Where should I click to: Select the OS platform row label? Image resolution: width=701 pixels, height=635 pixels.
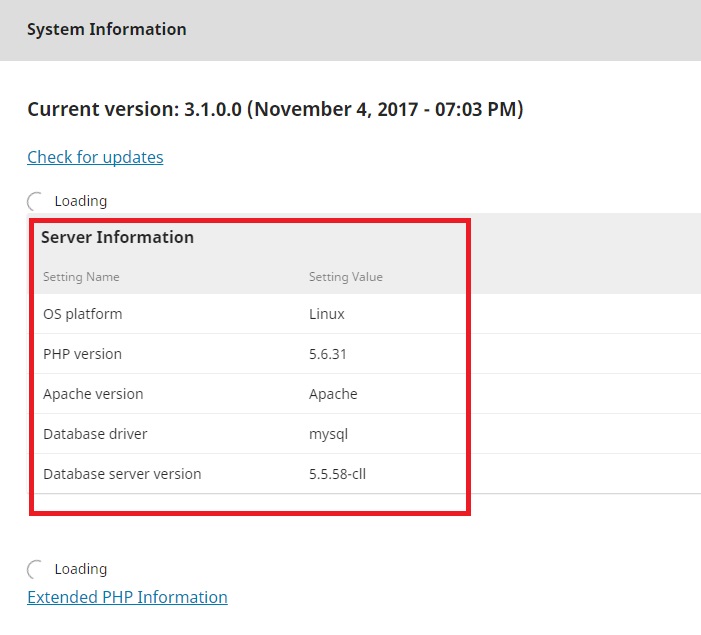pyautogui.click(x=82, y=314)
